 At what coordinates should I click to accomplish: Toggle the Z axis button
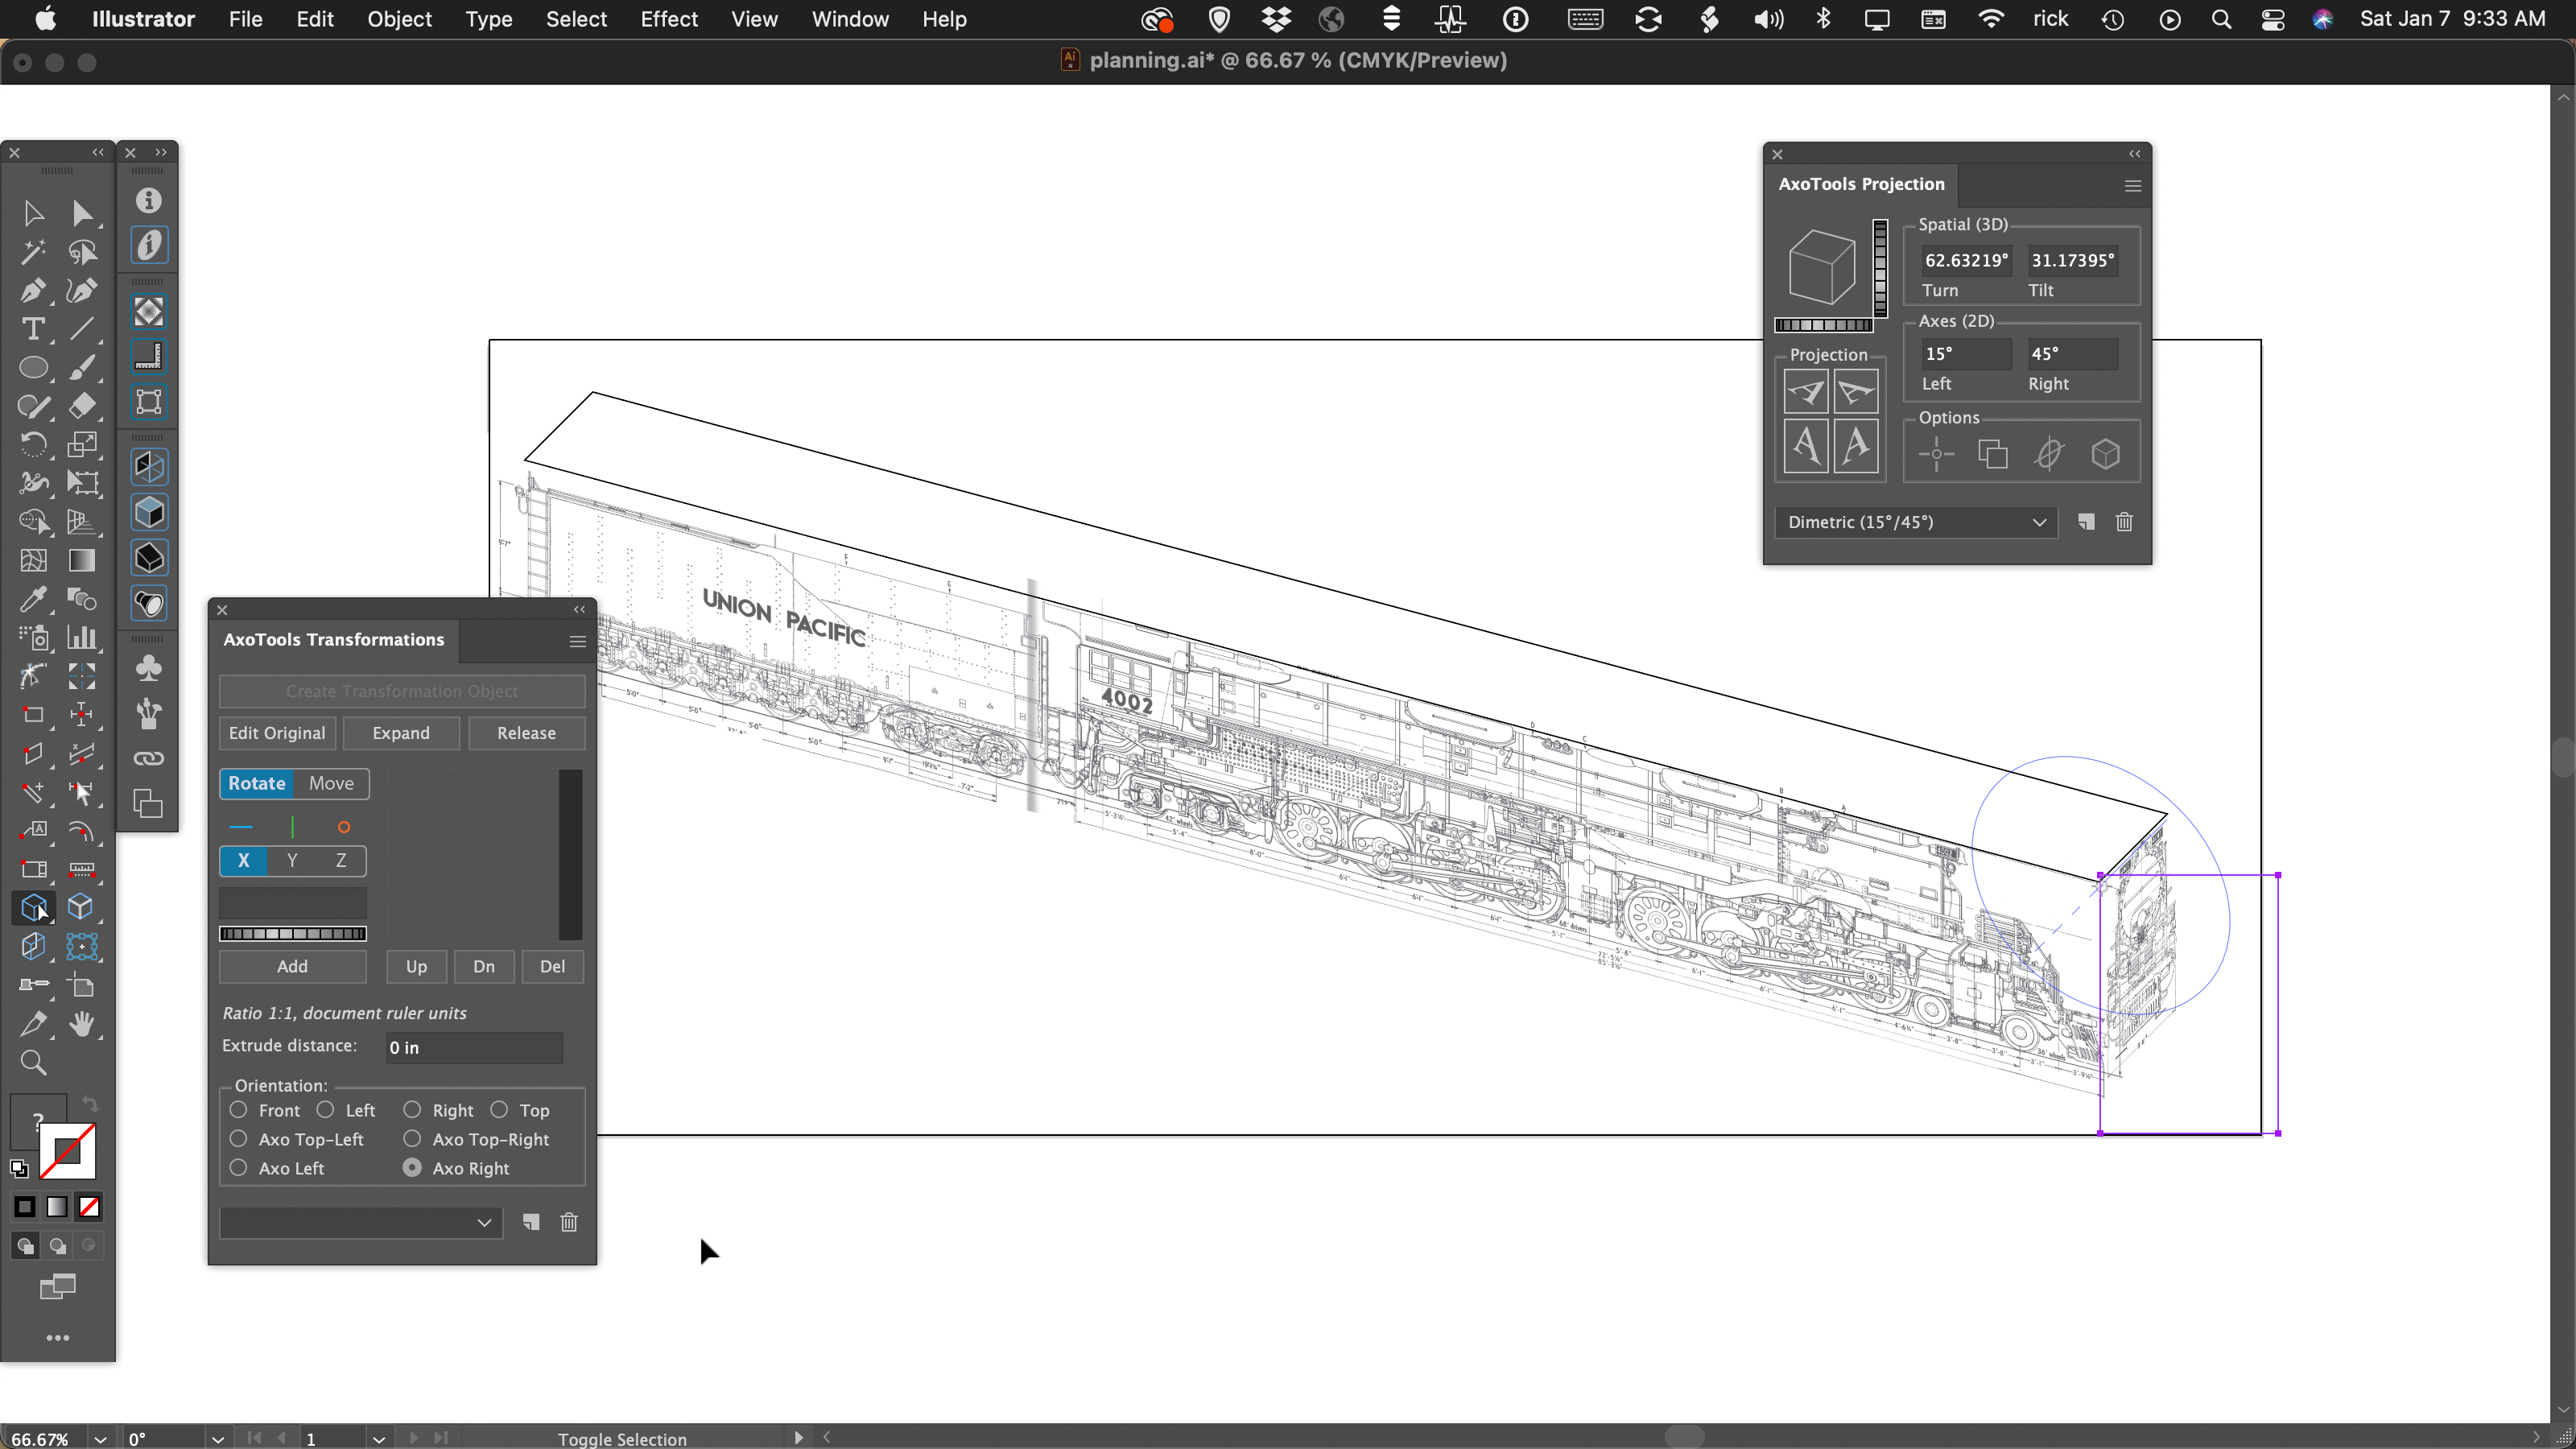pos(341,860)
